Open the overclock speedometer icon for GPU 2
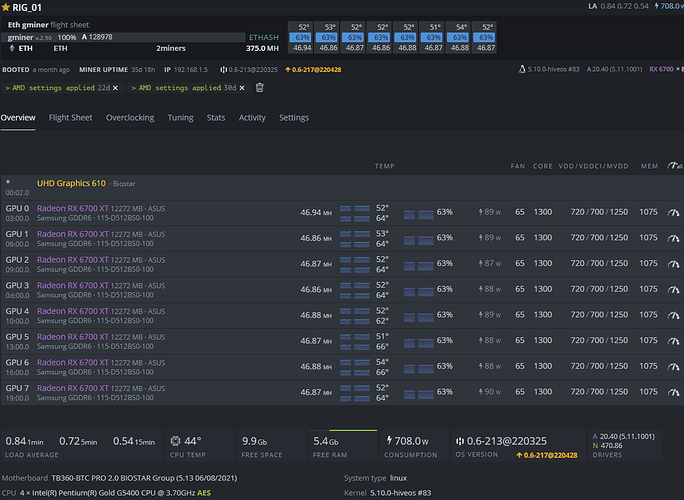684x500 pixels. point(674,264)
